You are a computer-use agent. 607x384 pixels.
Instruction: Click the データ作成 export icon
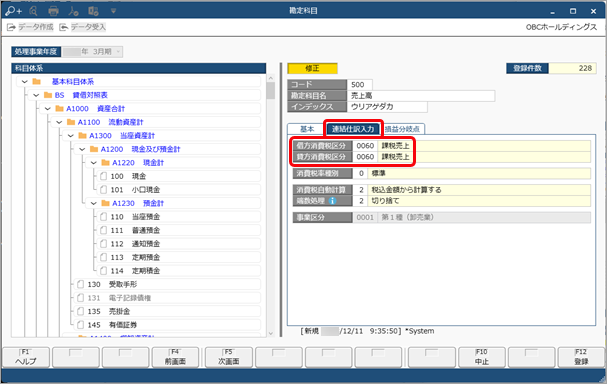click(11, 27)
